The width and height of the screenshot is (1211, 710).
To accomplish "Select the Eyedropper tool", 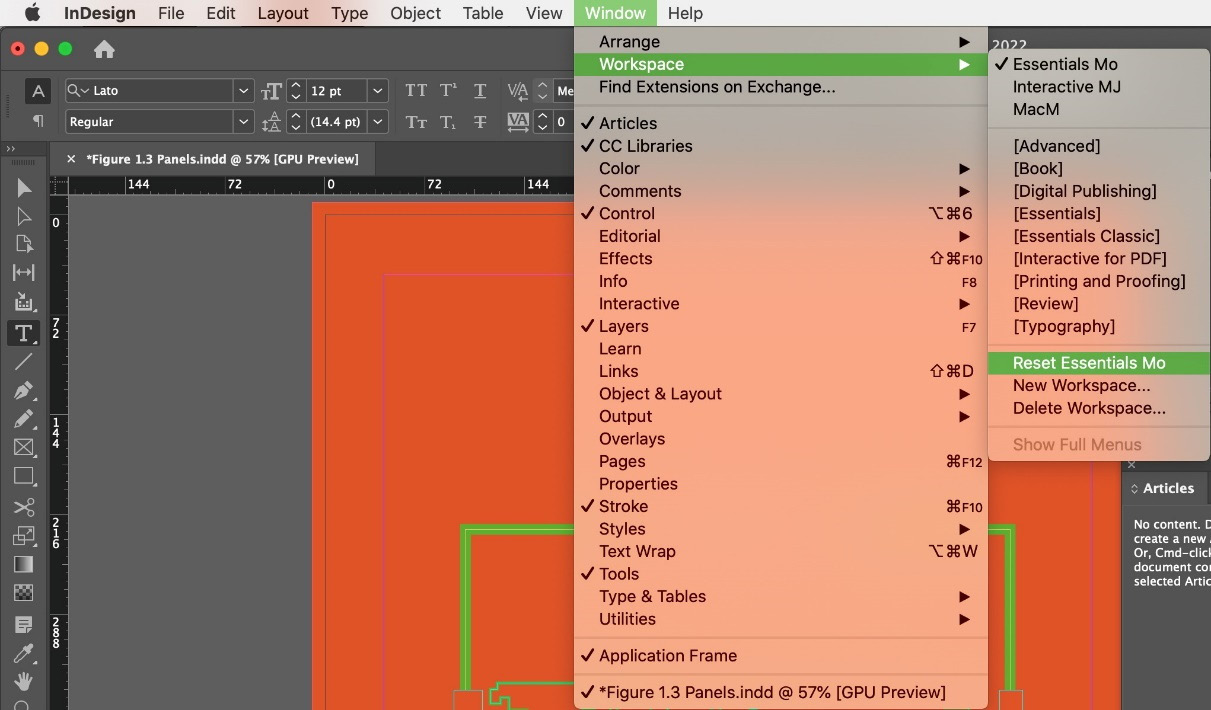I will (x=24, y=653).
